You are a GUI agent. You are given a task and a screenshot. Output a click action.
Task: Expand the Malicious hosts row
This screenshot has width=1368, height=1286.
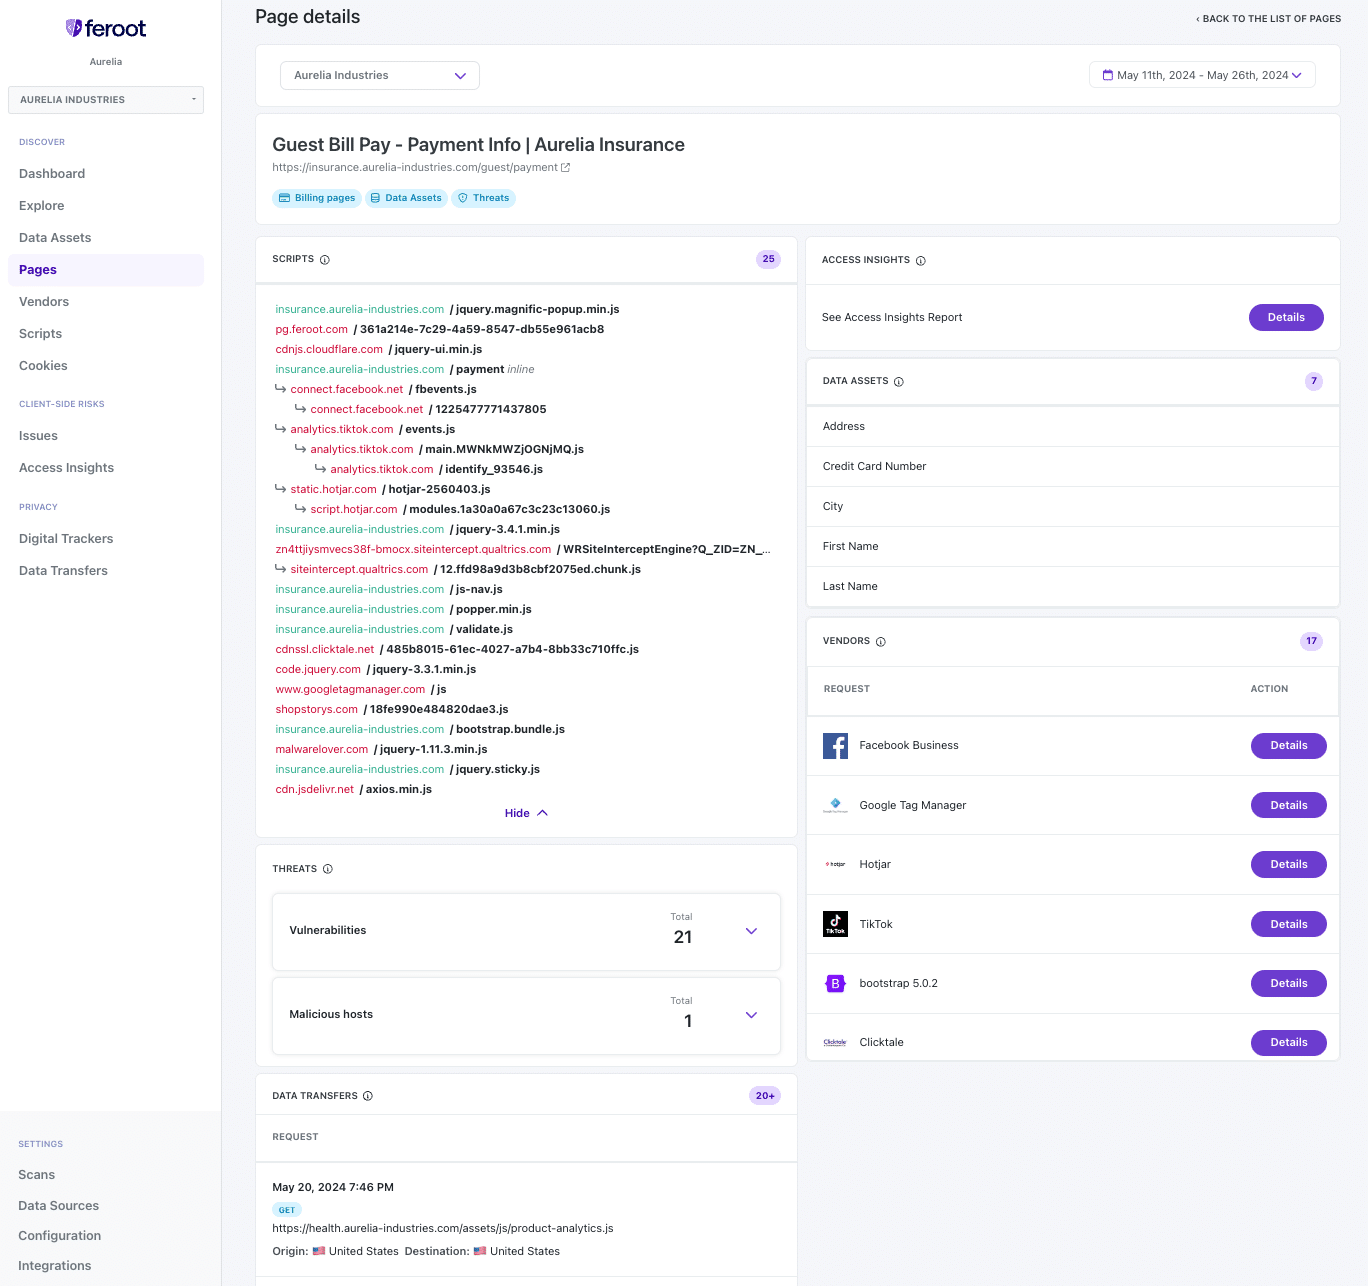752,1015
